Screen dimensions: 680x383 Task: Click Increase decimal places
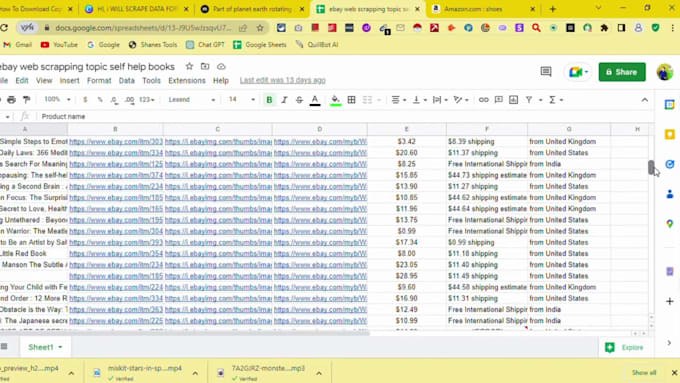click(129, 100)
